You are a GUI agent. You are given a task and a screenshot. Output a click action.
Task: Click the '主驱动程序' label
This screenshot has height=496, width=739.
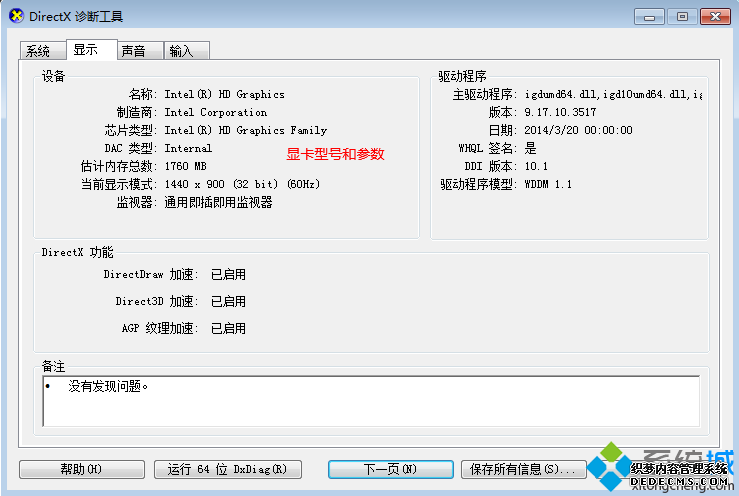(484, 94)
